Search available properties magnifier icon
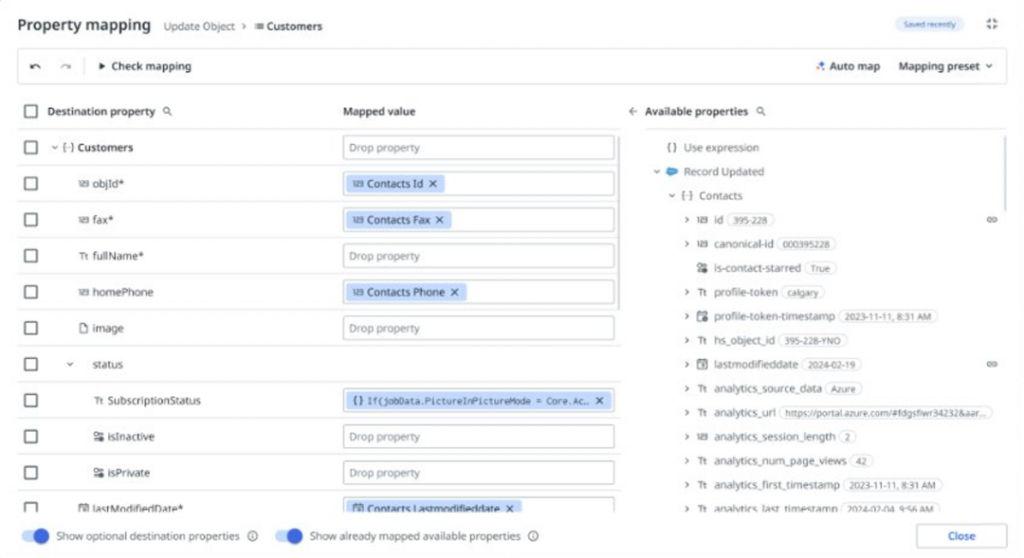1024x558 pixels. (760, 112)
